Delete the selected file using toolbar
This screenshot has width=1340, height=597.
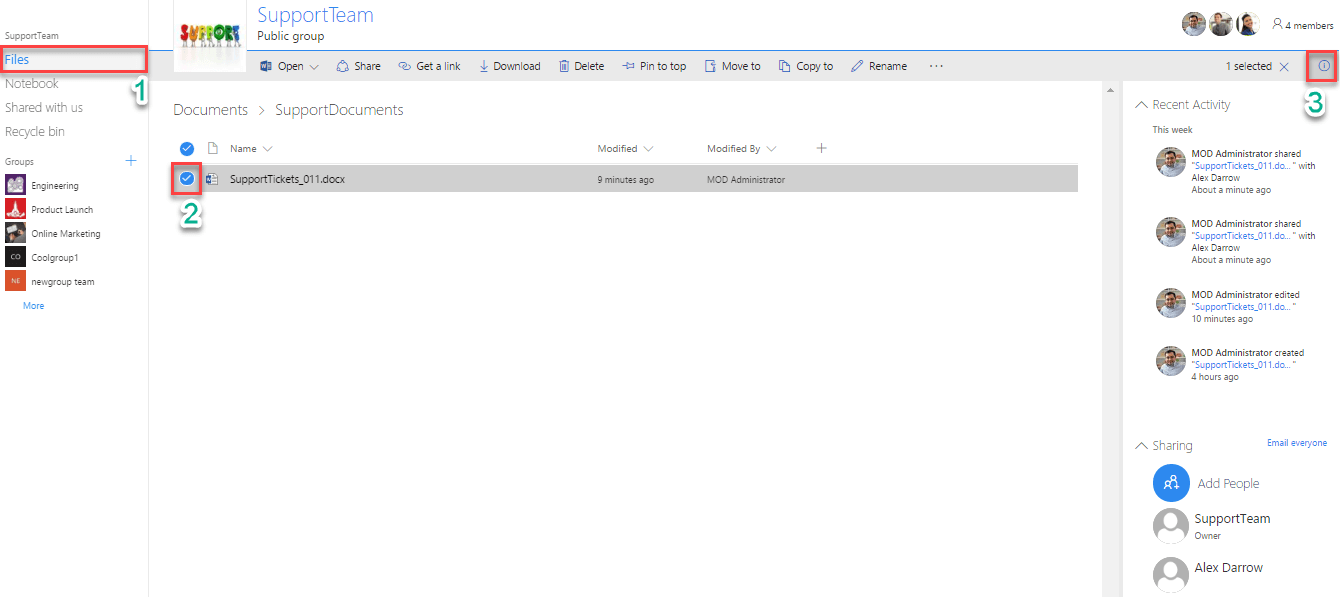[564, 66]
